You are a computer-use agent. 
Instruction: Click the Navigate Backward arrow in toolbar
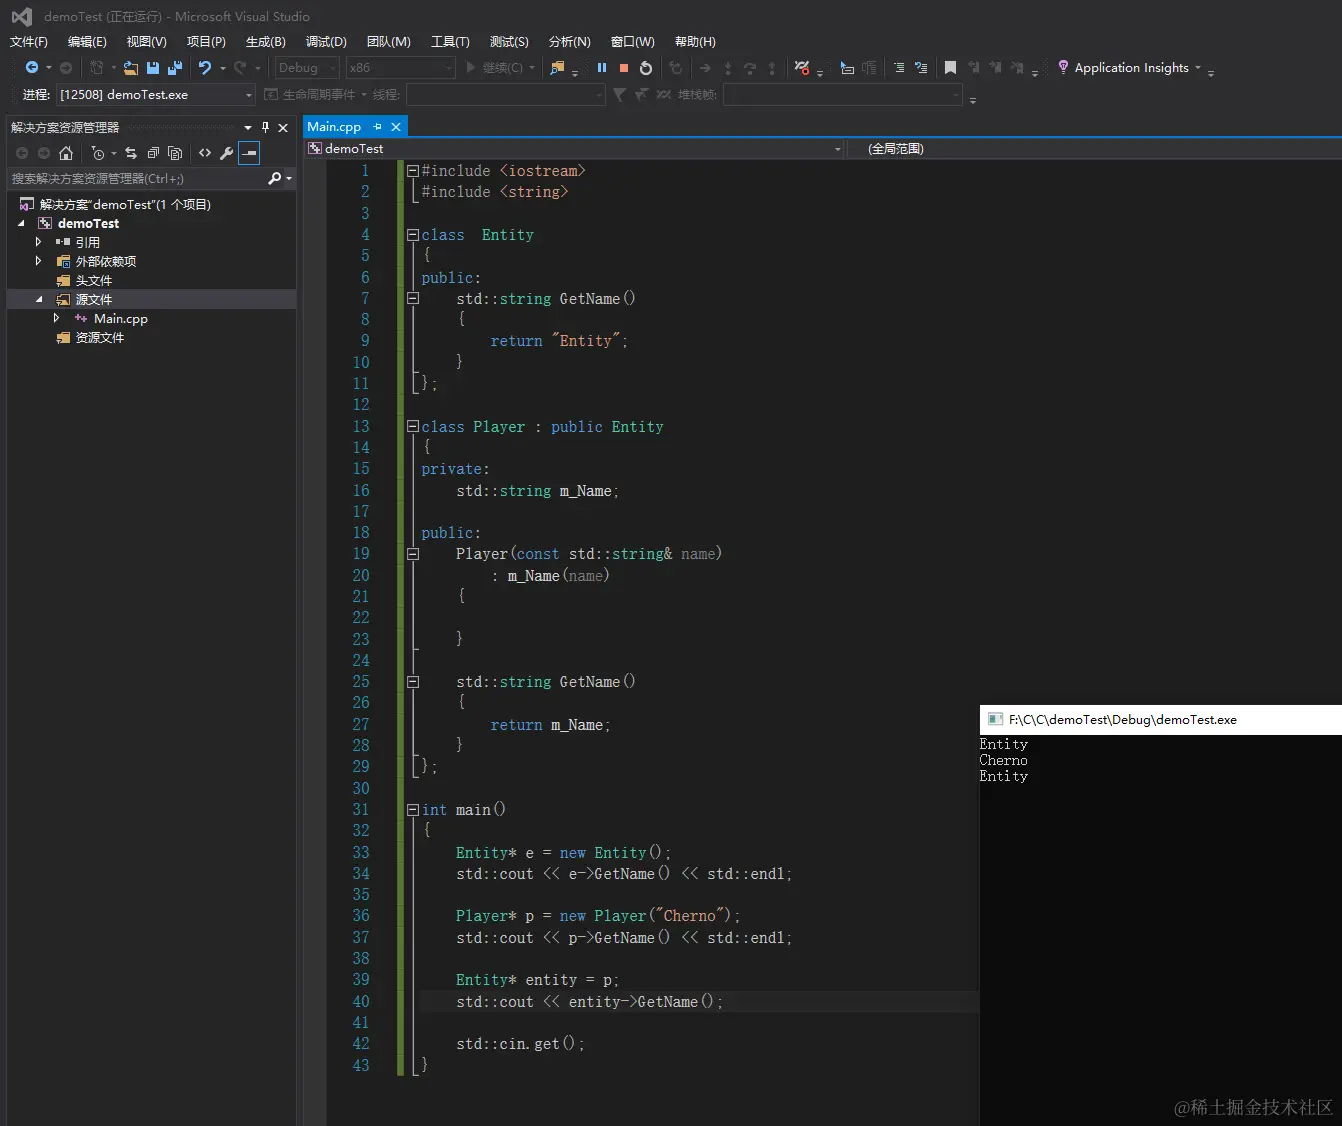[x=32, y=67]
